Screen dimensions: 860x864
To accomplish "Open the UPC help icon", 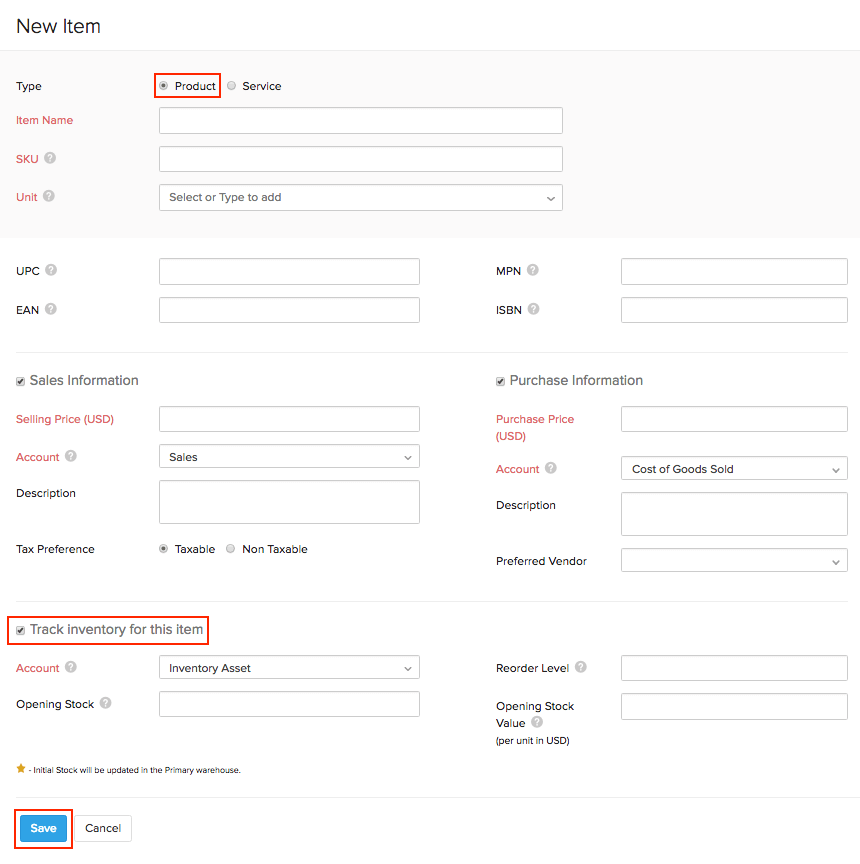I will click(53, 270).
